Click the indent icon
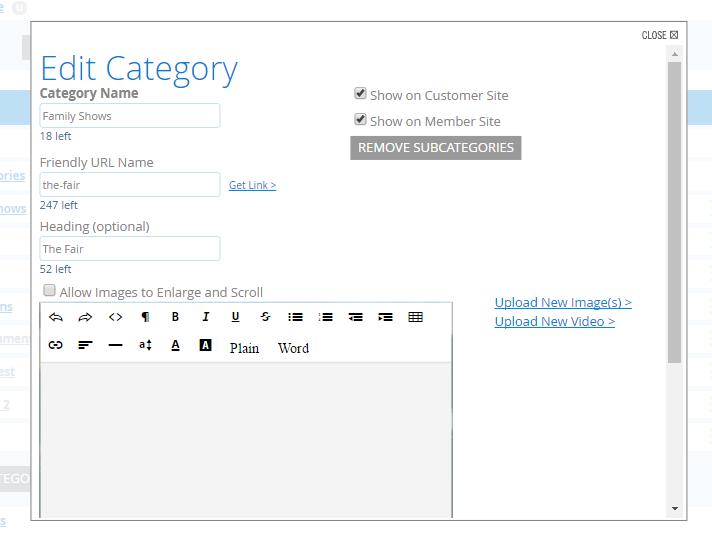This screenshot has height=535, width=712. point(385,317)
